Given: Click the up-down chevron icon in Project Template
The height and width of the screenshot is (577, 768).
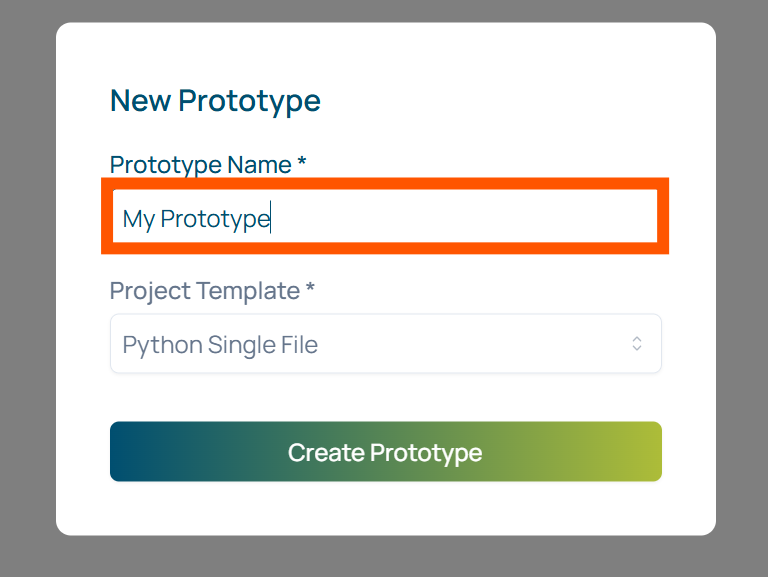Looking at the screenshot, I should (637, 344).
